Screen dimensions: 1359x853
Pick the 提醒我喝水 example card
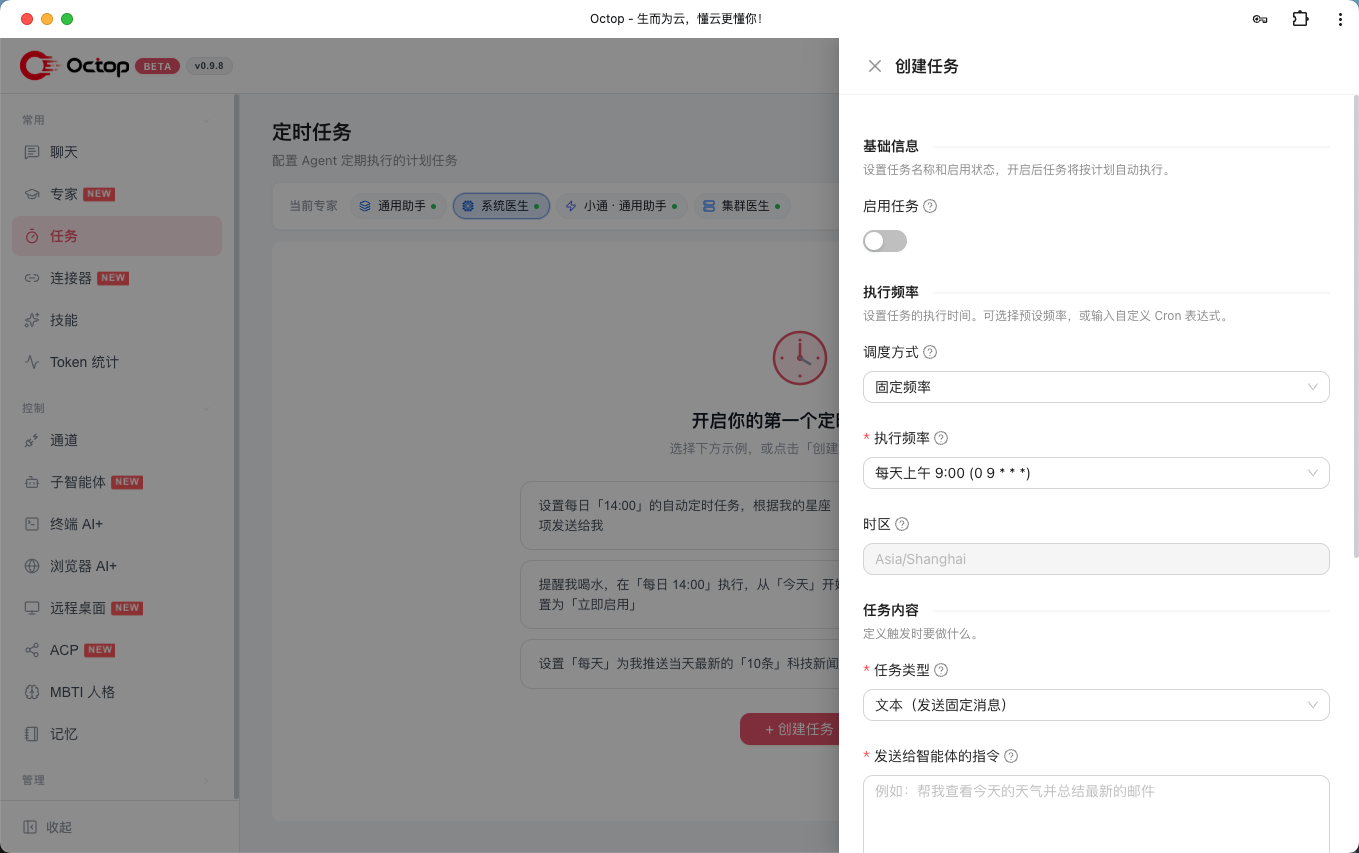680,594
